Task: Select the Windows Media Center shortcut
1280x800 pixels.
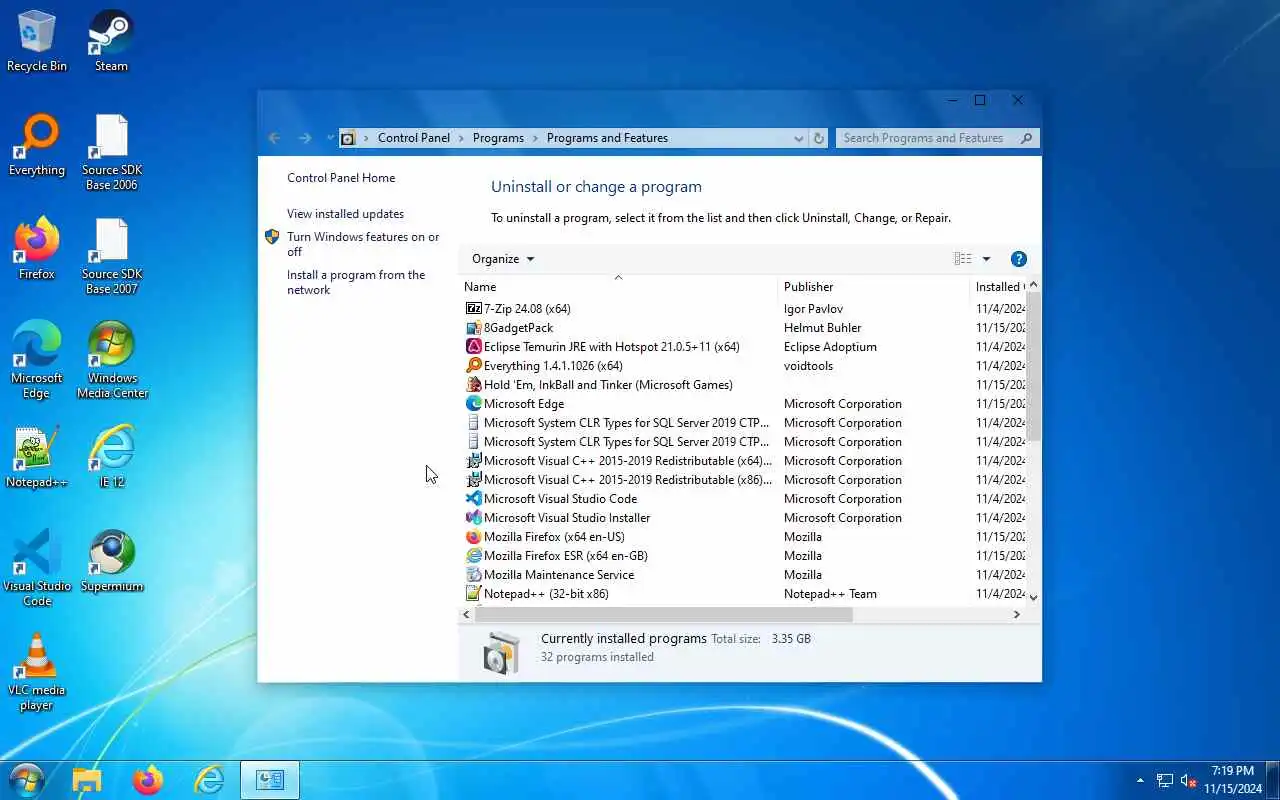Action: [x=111, y=361]
